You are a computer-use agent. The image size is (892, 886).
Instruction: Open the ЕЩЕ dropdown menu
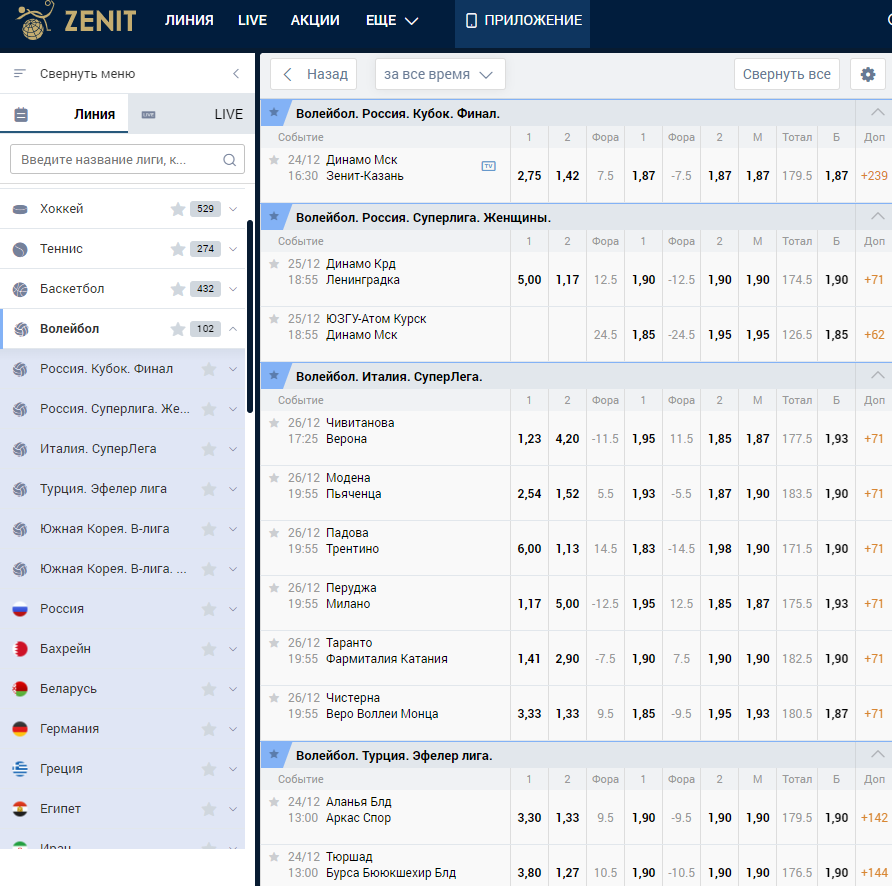tap(391, 20)
